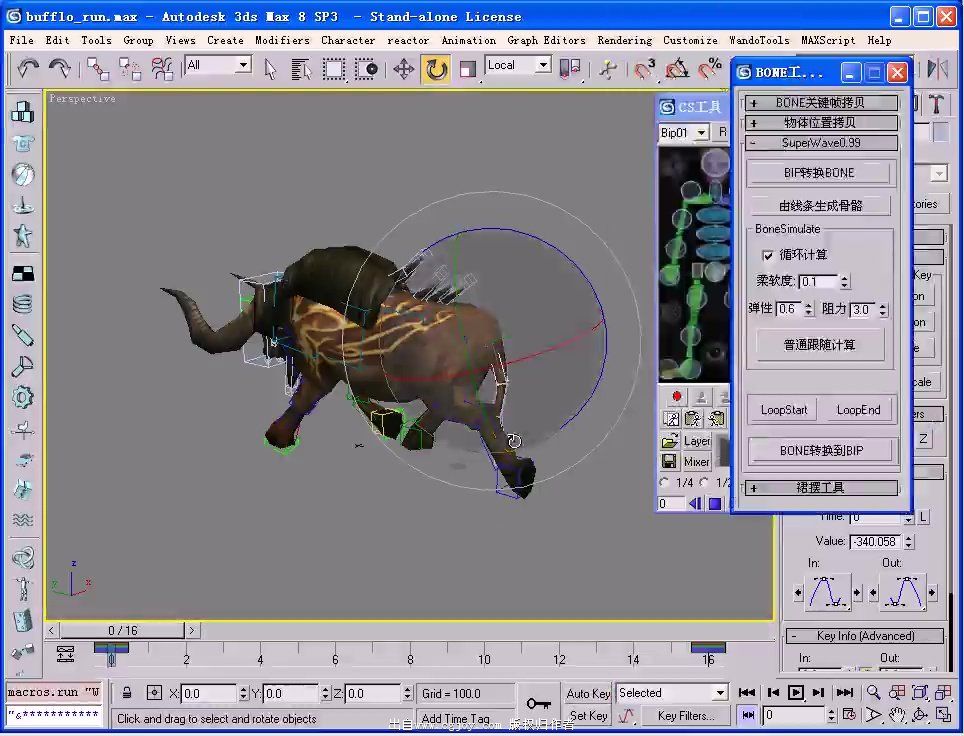The height and width of the screenshot is (736, 964).
Task: Click the Undo arrow icon
Action: coord(28,68)
